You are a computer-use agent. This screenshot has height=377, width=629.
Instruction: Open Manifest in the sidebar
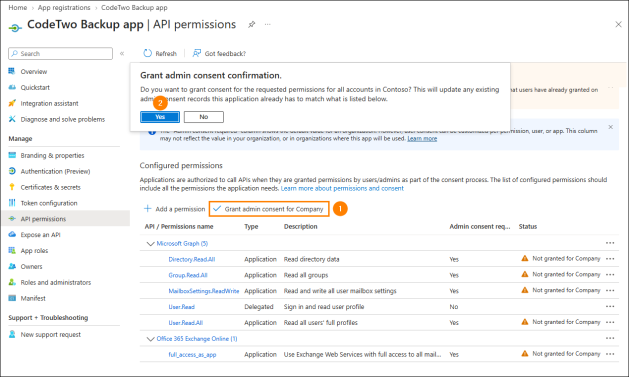click(x=33, y=298)
